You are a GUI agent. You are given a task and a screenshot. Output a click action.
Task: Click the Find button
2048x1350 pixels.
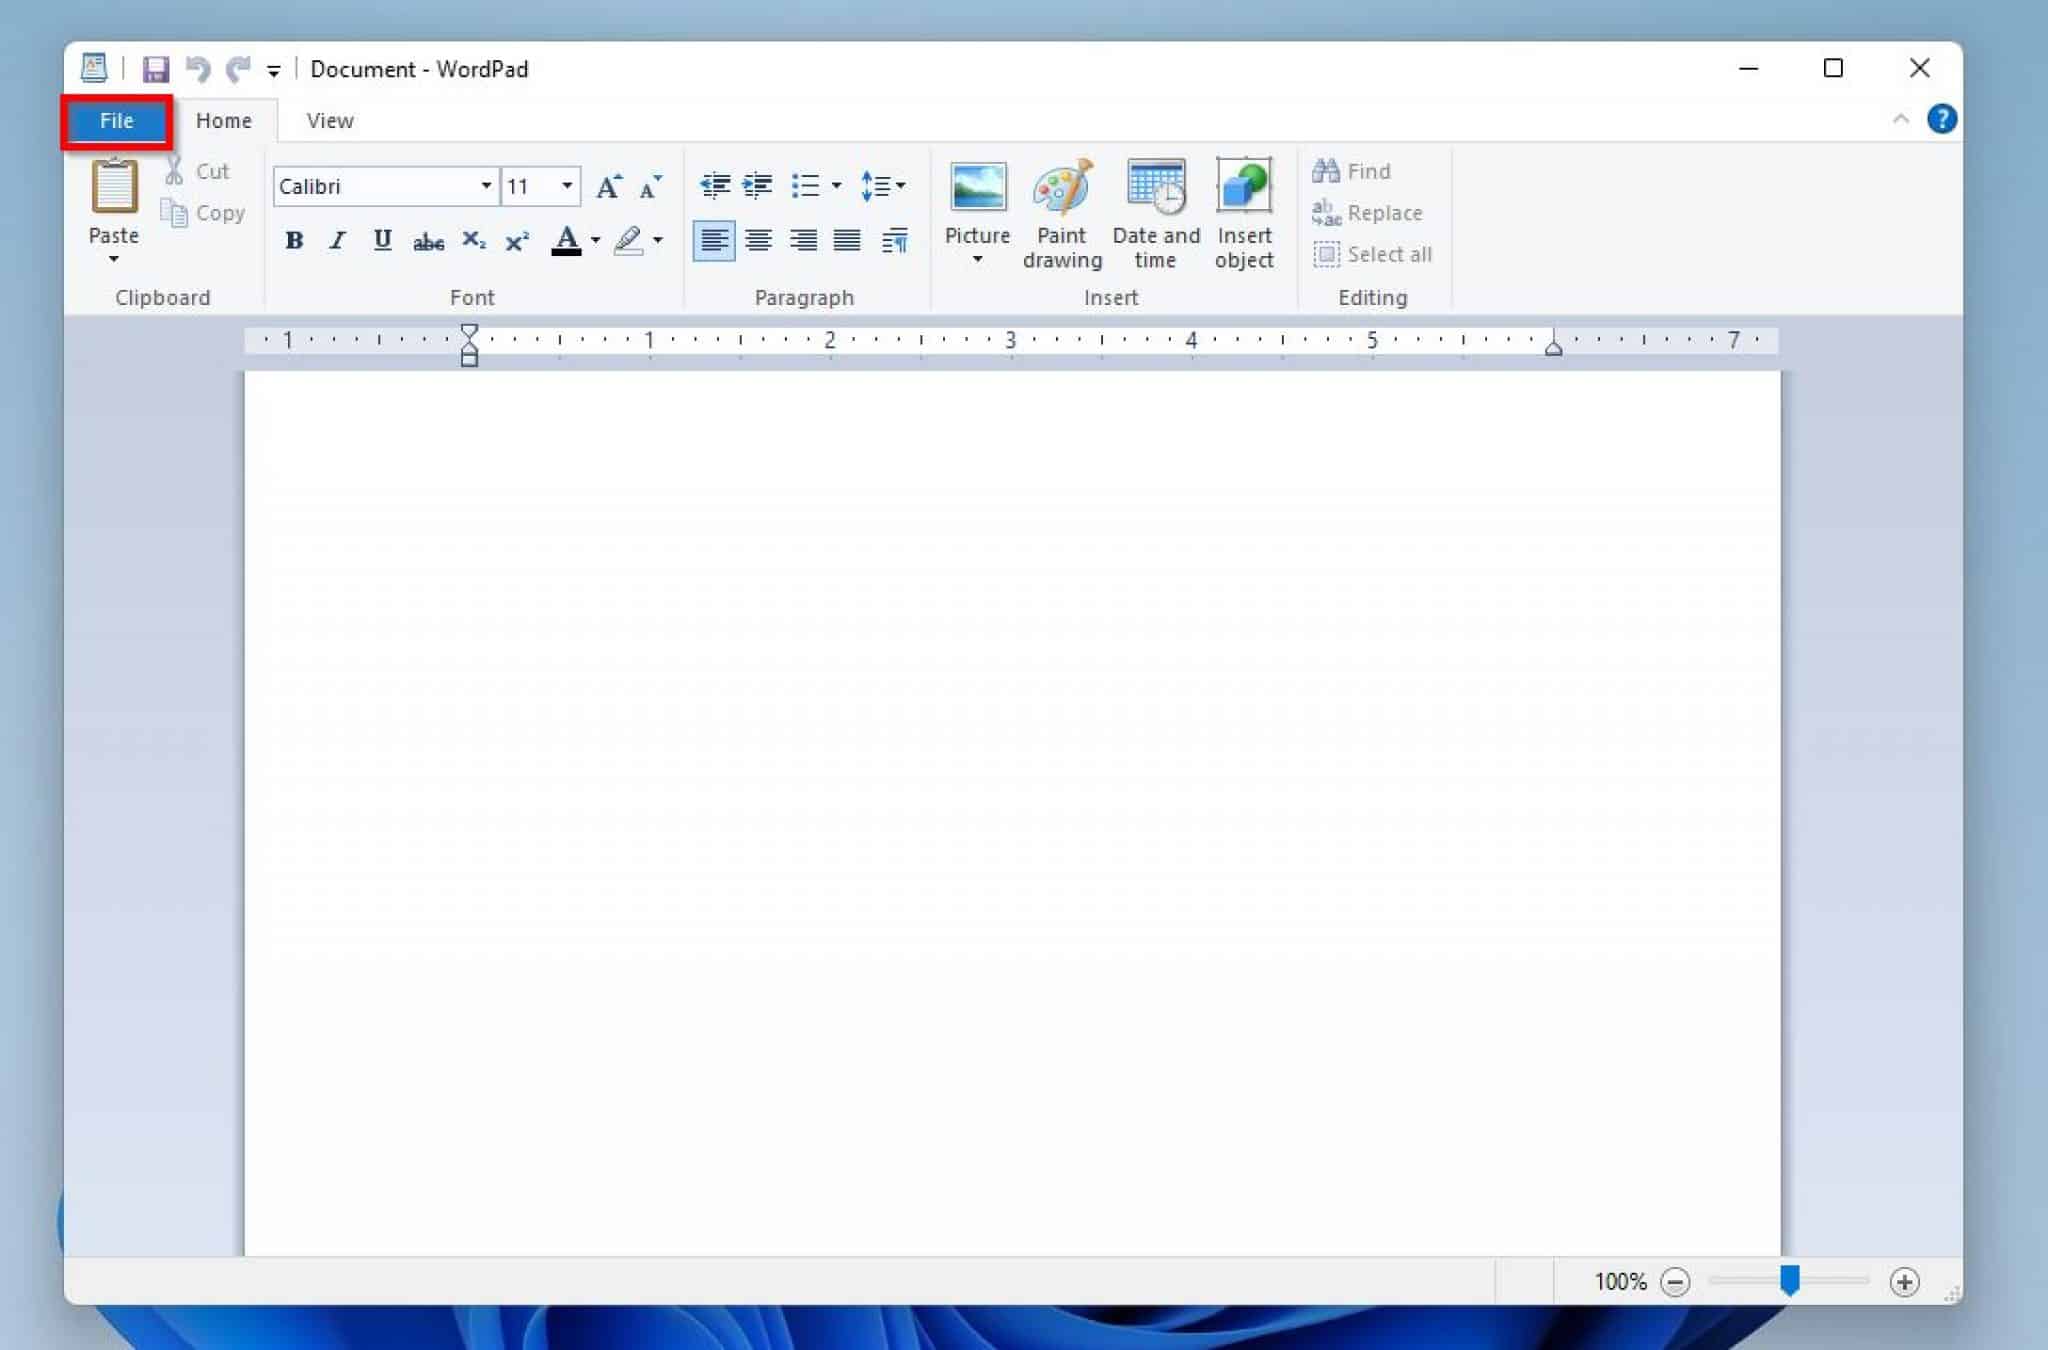click(1351, 171)
